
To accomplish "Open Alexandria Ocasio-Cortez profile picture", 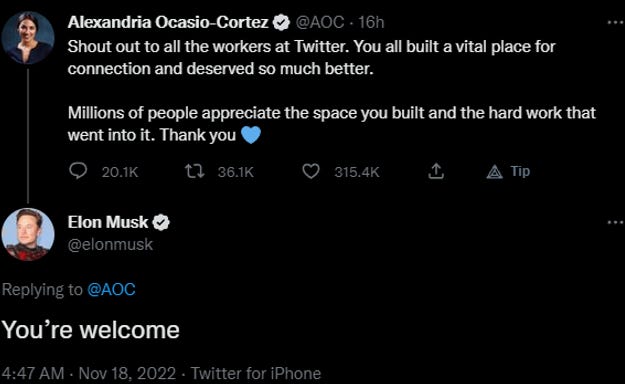I will point(28,37).
